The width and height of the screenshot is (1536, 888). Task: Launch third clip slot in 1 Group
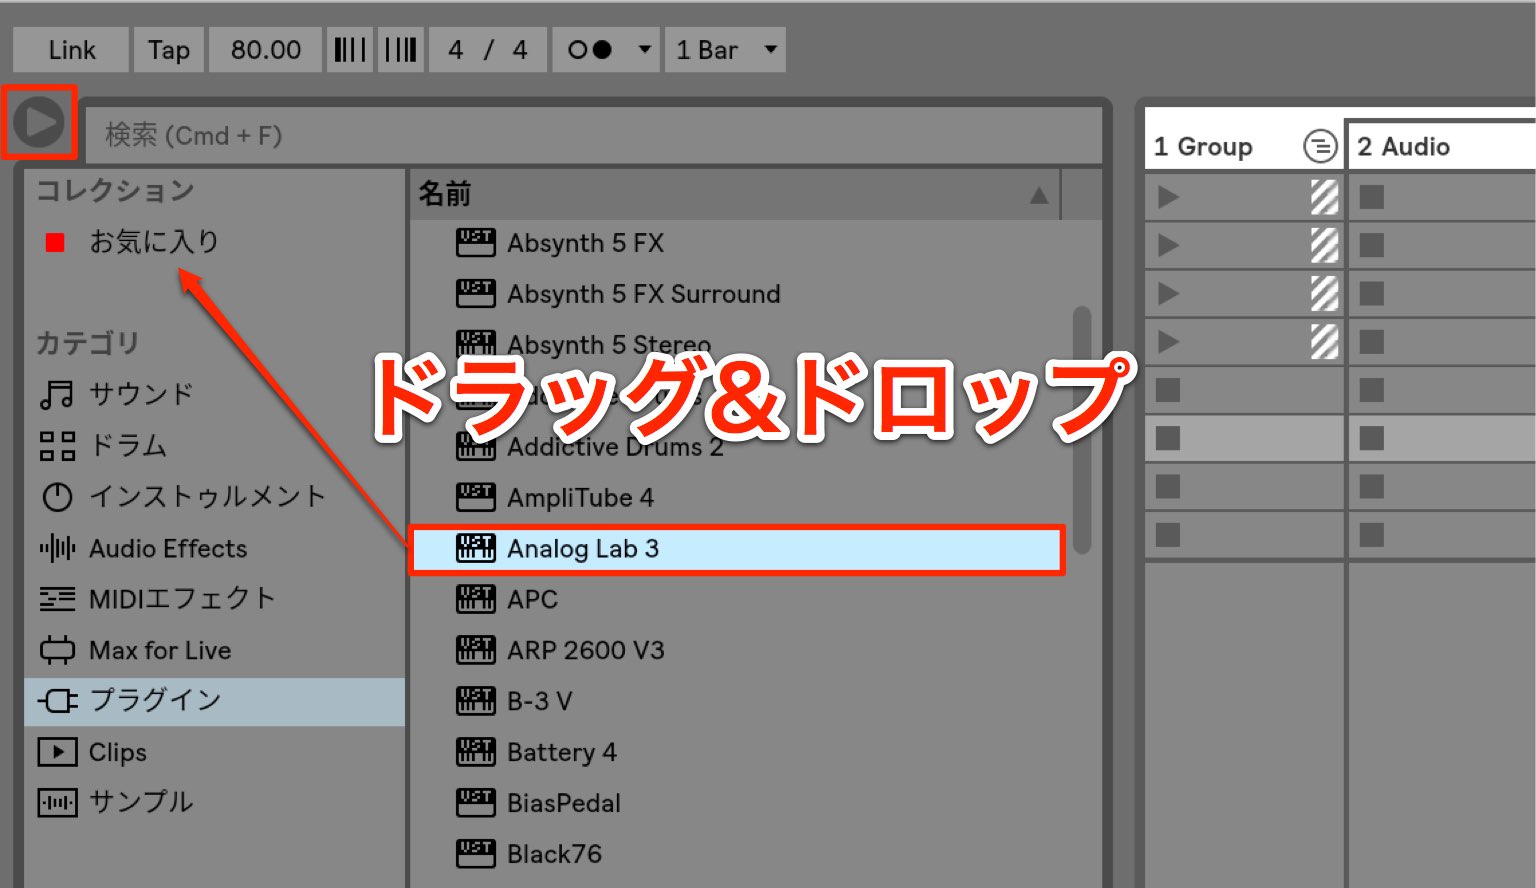[x=1167, y=293]
